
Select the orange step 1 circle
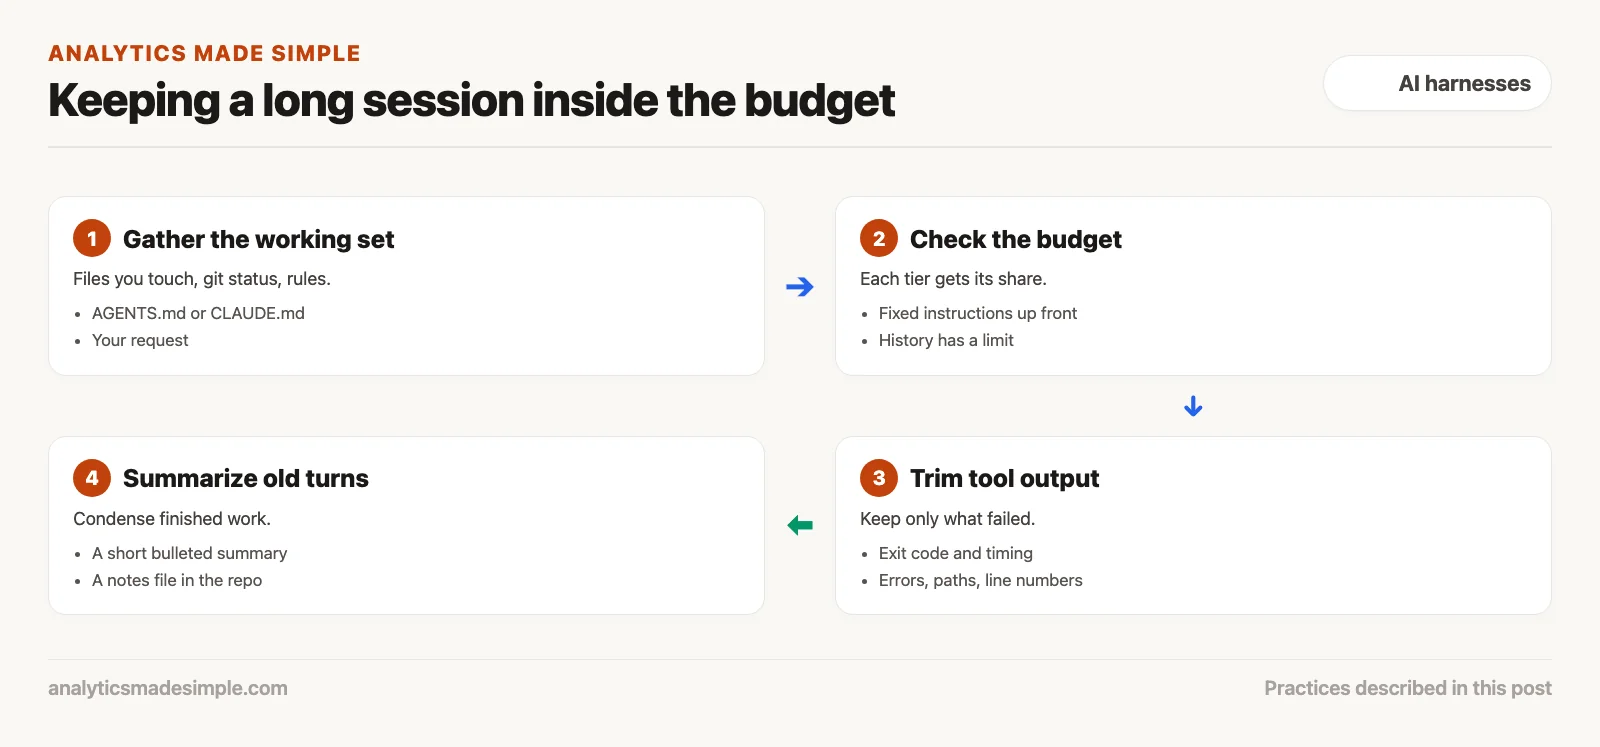[92, 238]
